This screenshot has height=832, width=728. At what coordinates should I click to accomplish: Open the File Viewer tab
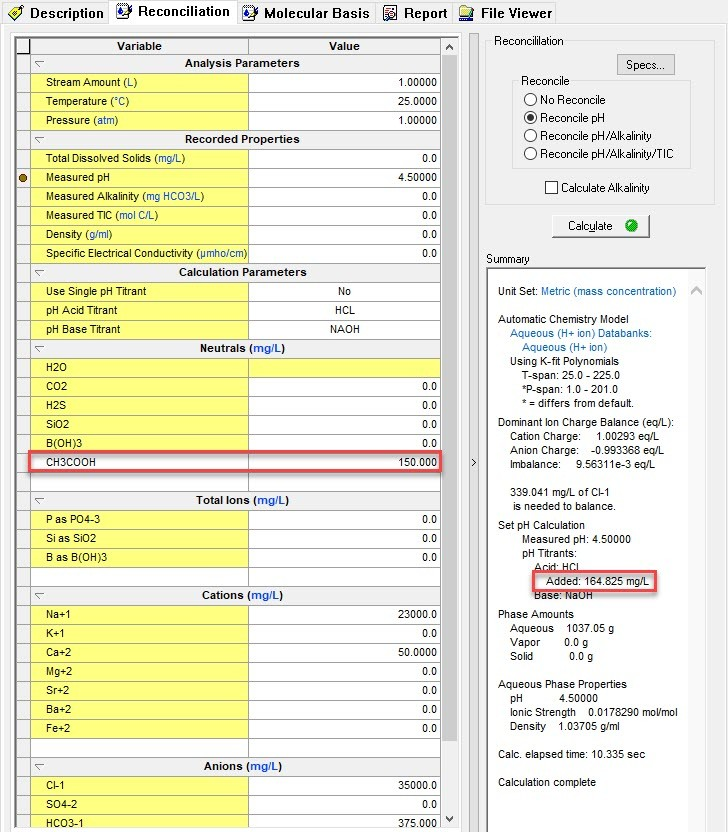pyautogui.click(x=506, y=13)
